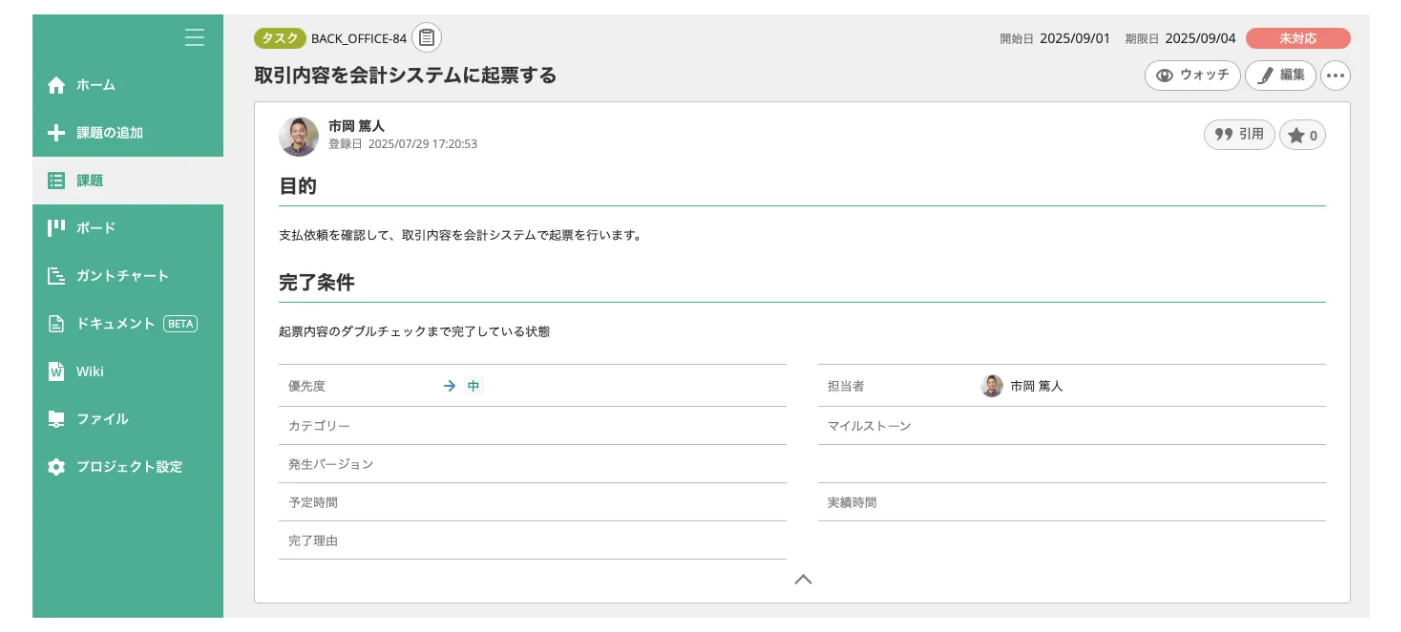The width and height of the screenshot is (1401, 632).
Task: Click the 引用 quote button
Action: [1239, 134]
